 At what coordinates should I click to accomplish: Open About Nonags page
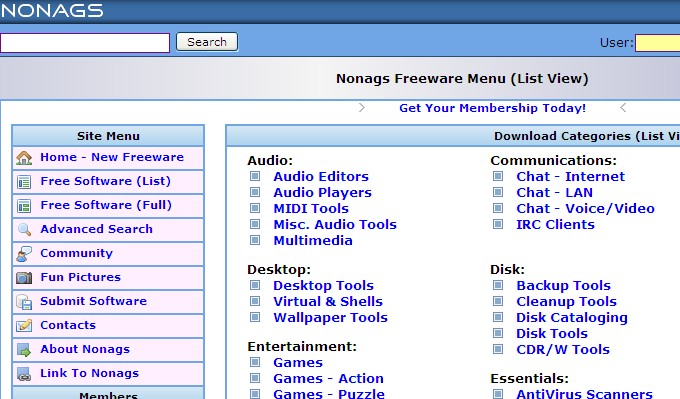click(x=85, y=349)
